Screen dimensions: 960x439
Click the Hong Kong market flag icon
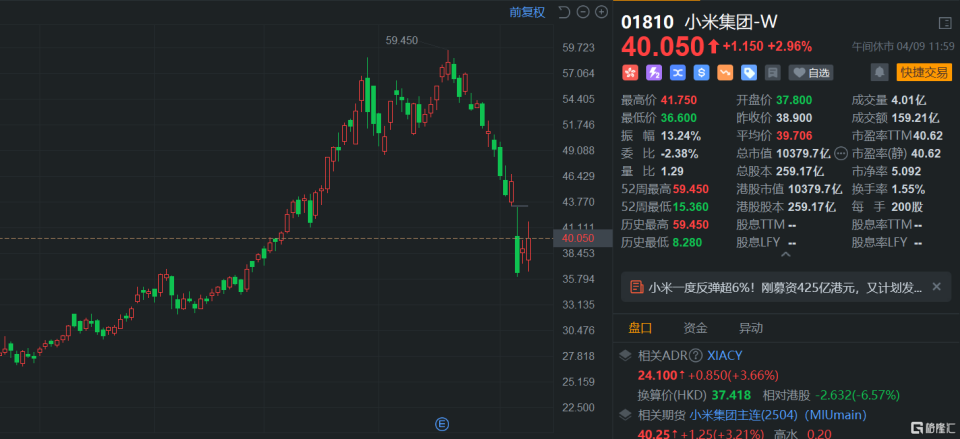click(x=629, y=73)
